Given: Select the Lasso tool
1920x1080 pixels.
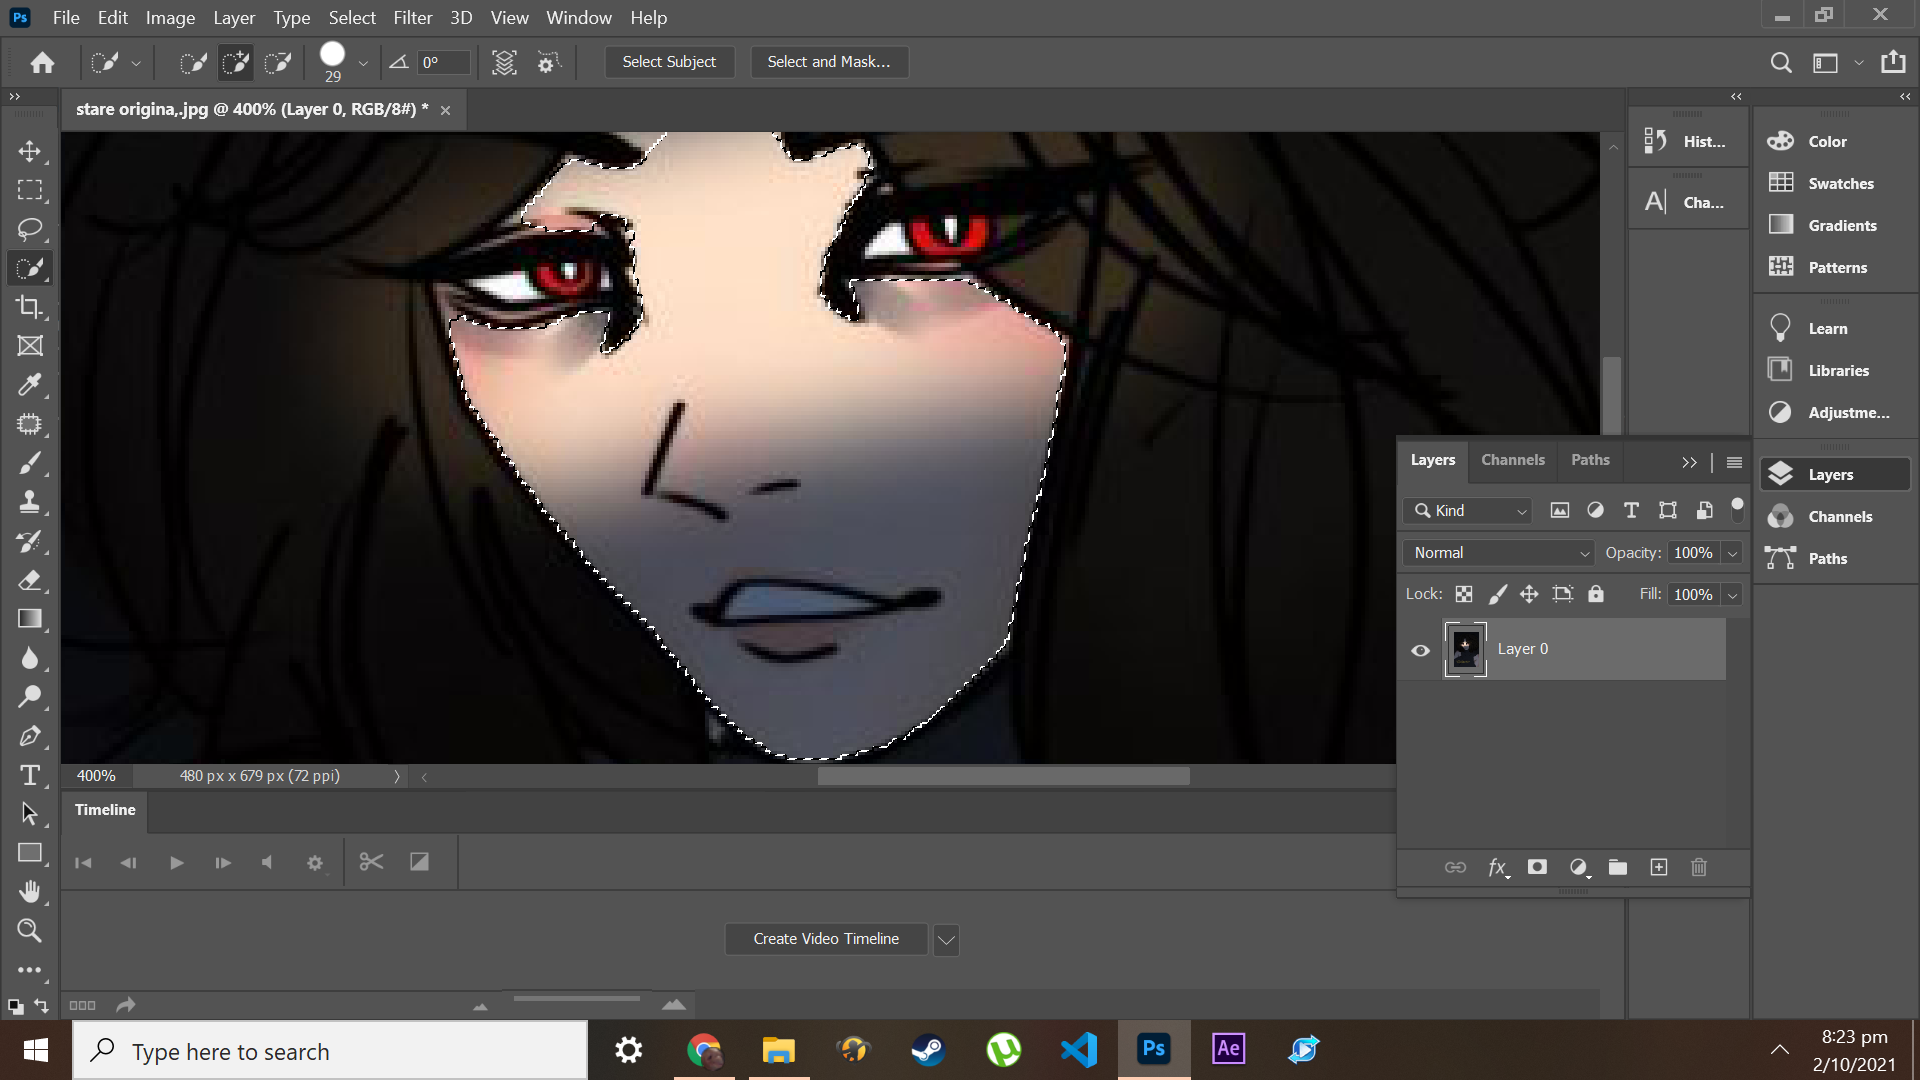Looking at the screenshot, I should coord(30,229).
